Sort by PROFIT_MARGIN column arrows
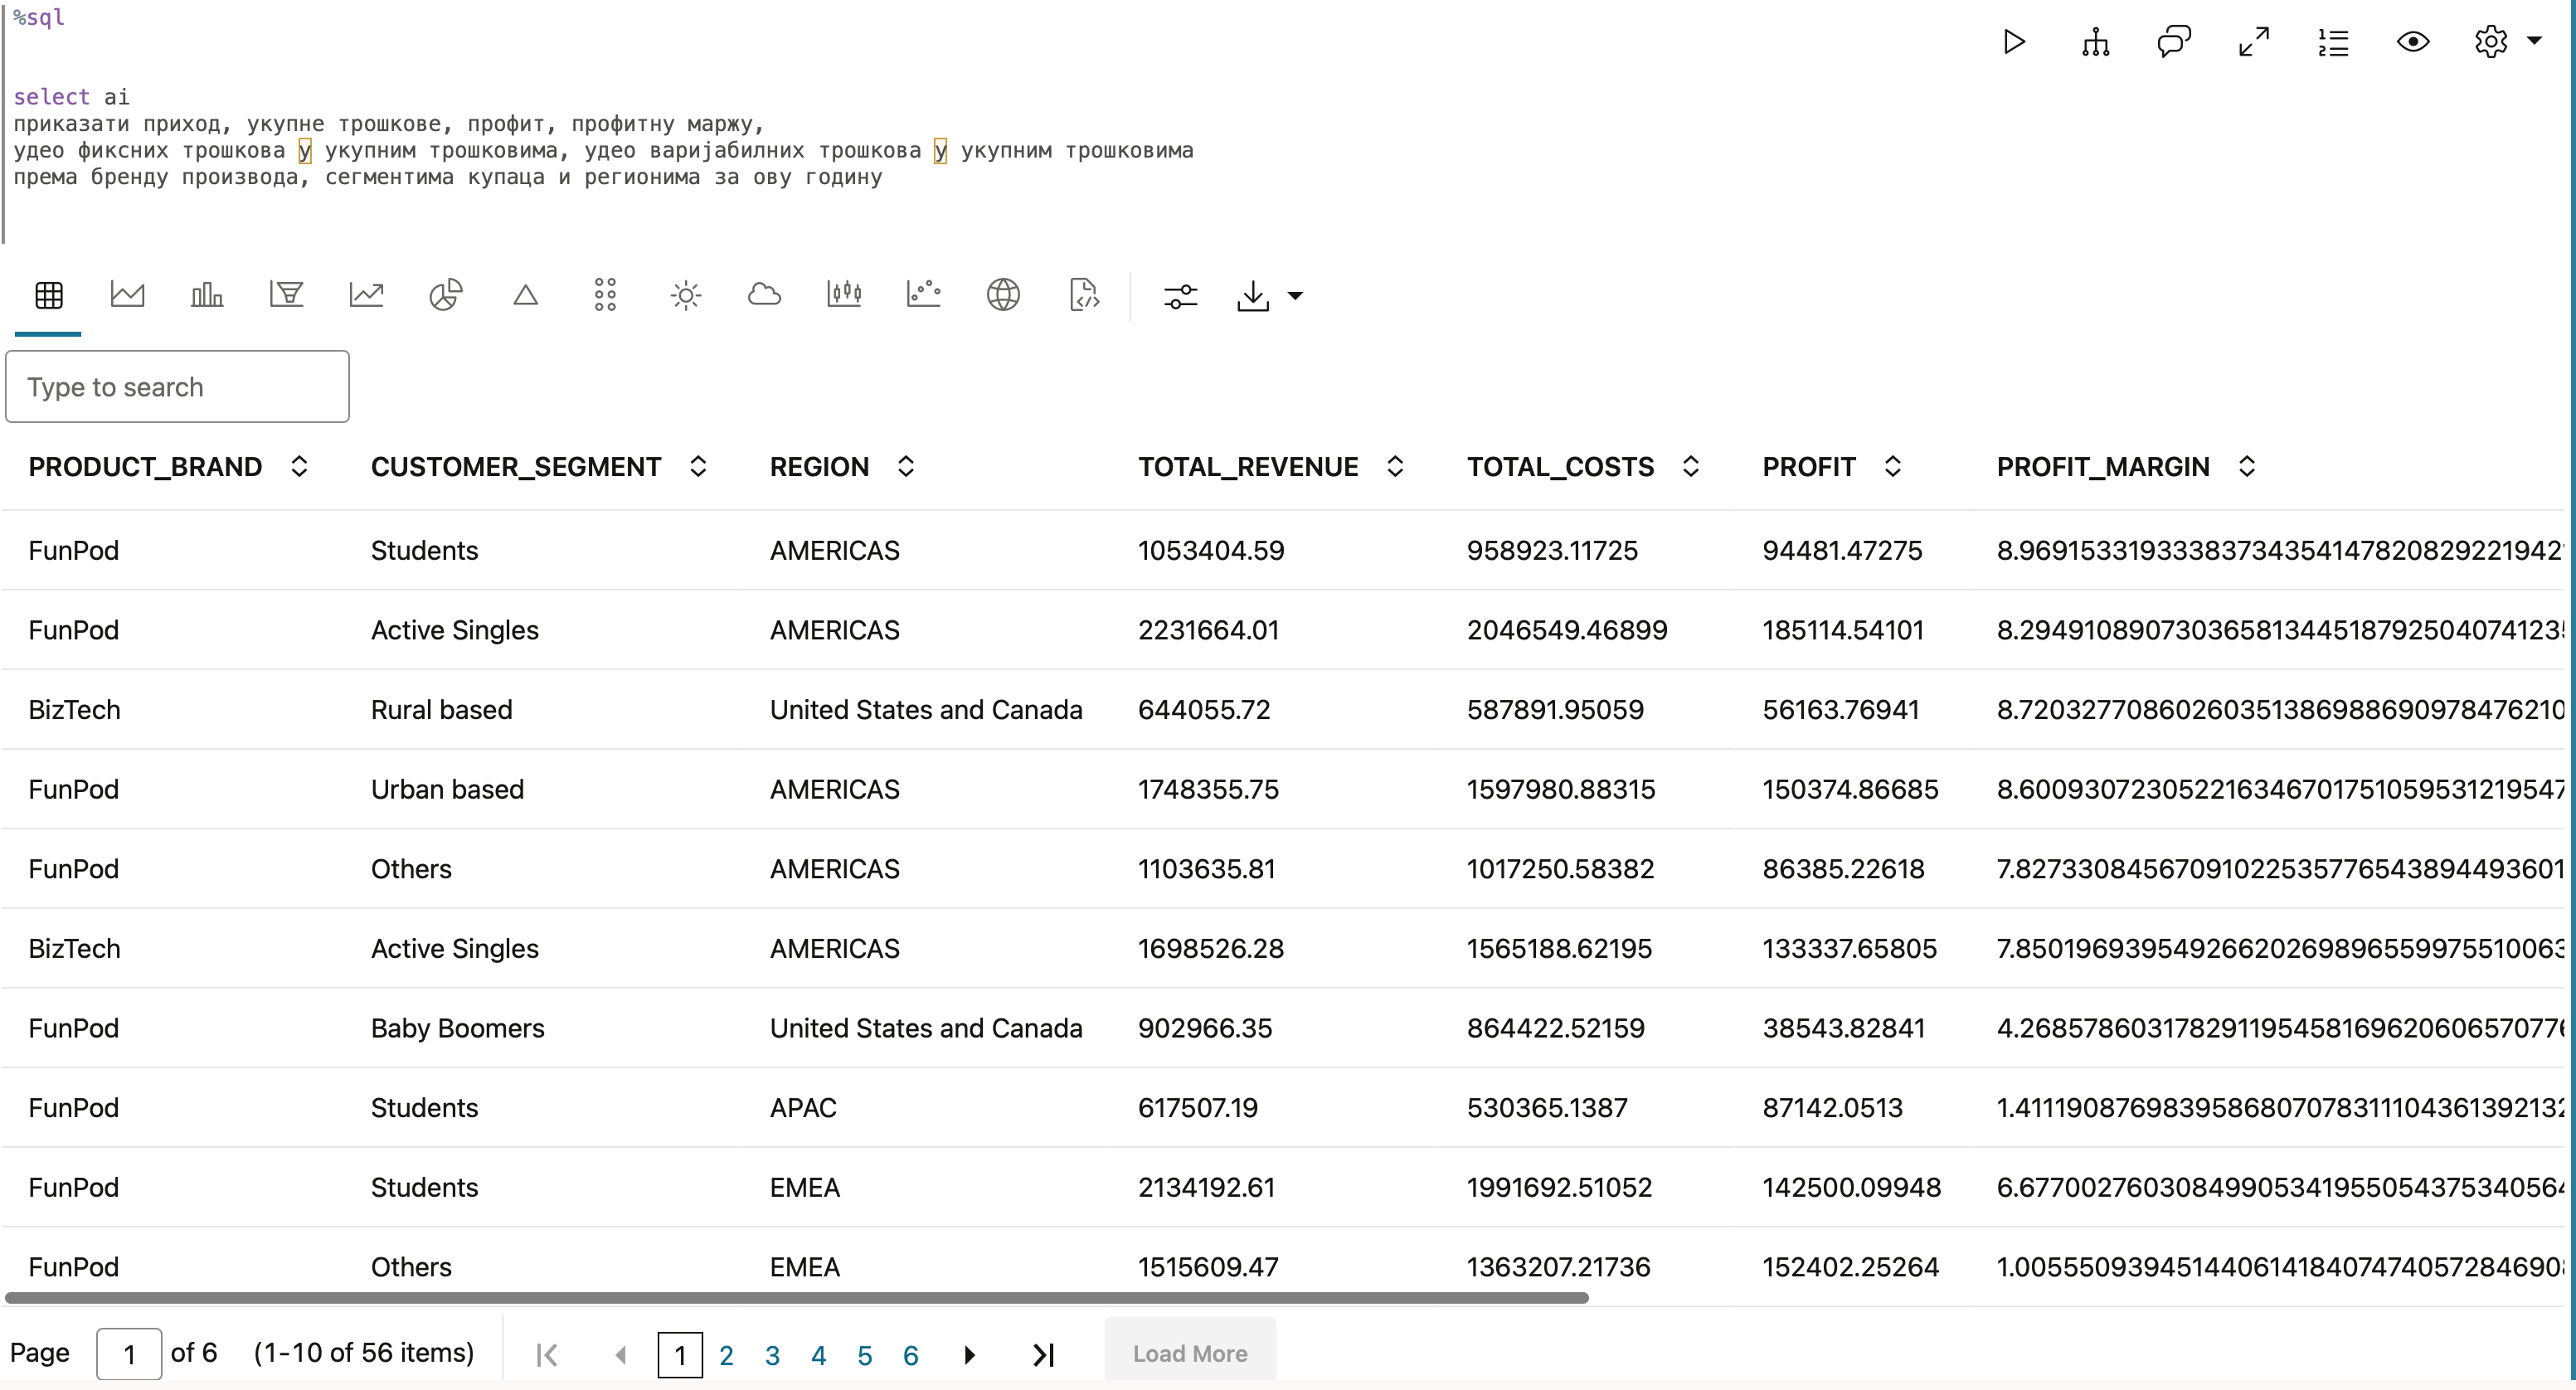Image resolution: width=2576 pixels, height=1390 pixels. (x=2247, y=467)
